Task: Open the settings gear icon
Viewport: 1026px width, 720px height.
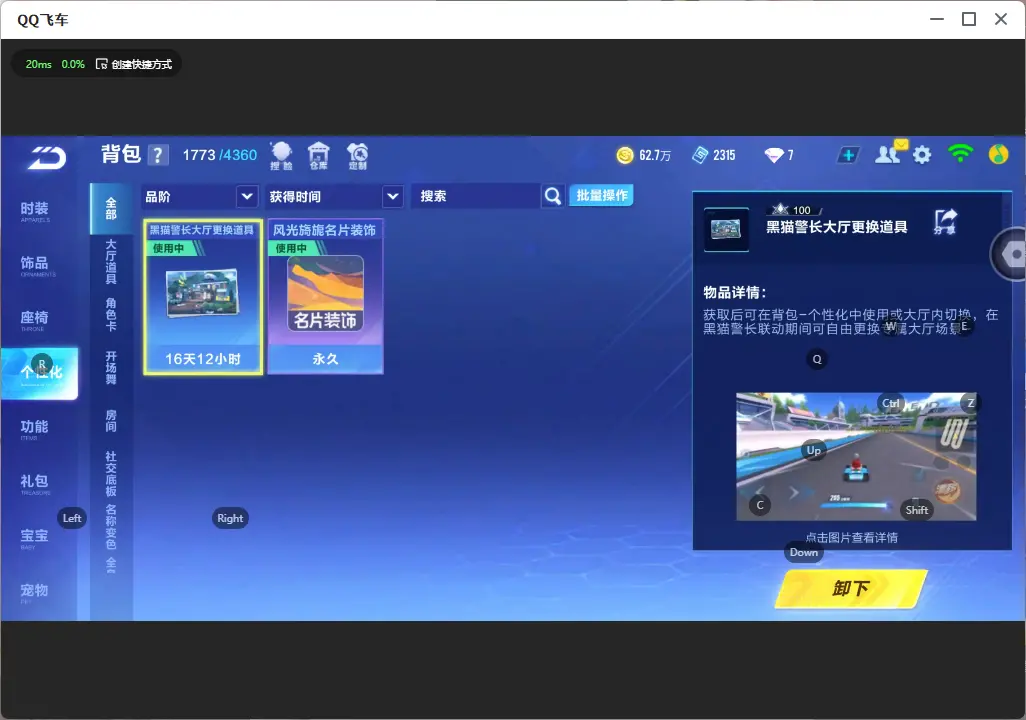Action: pos(922,155)
